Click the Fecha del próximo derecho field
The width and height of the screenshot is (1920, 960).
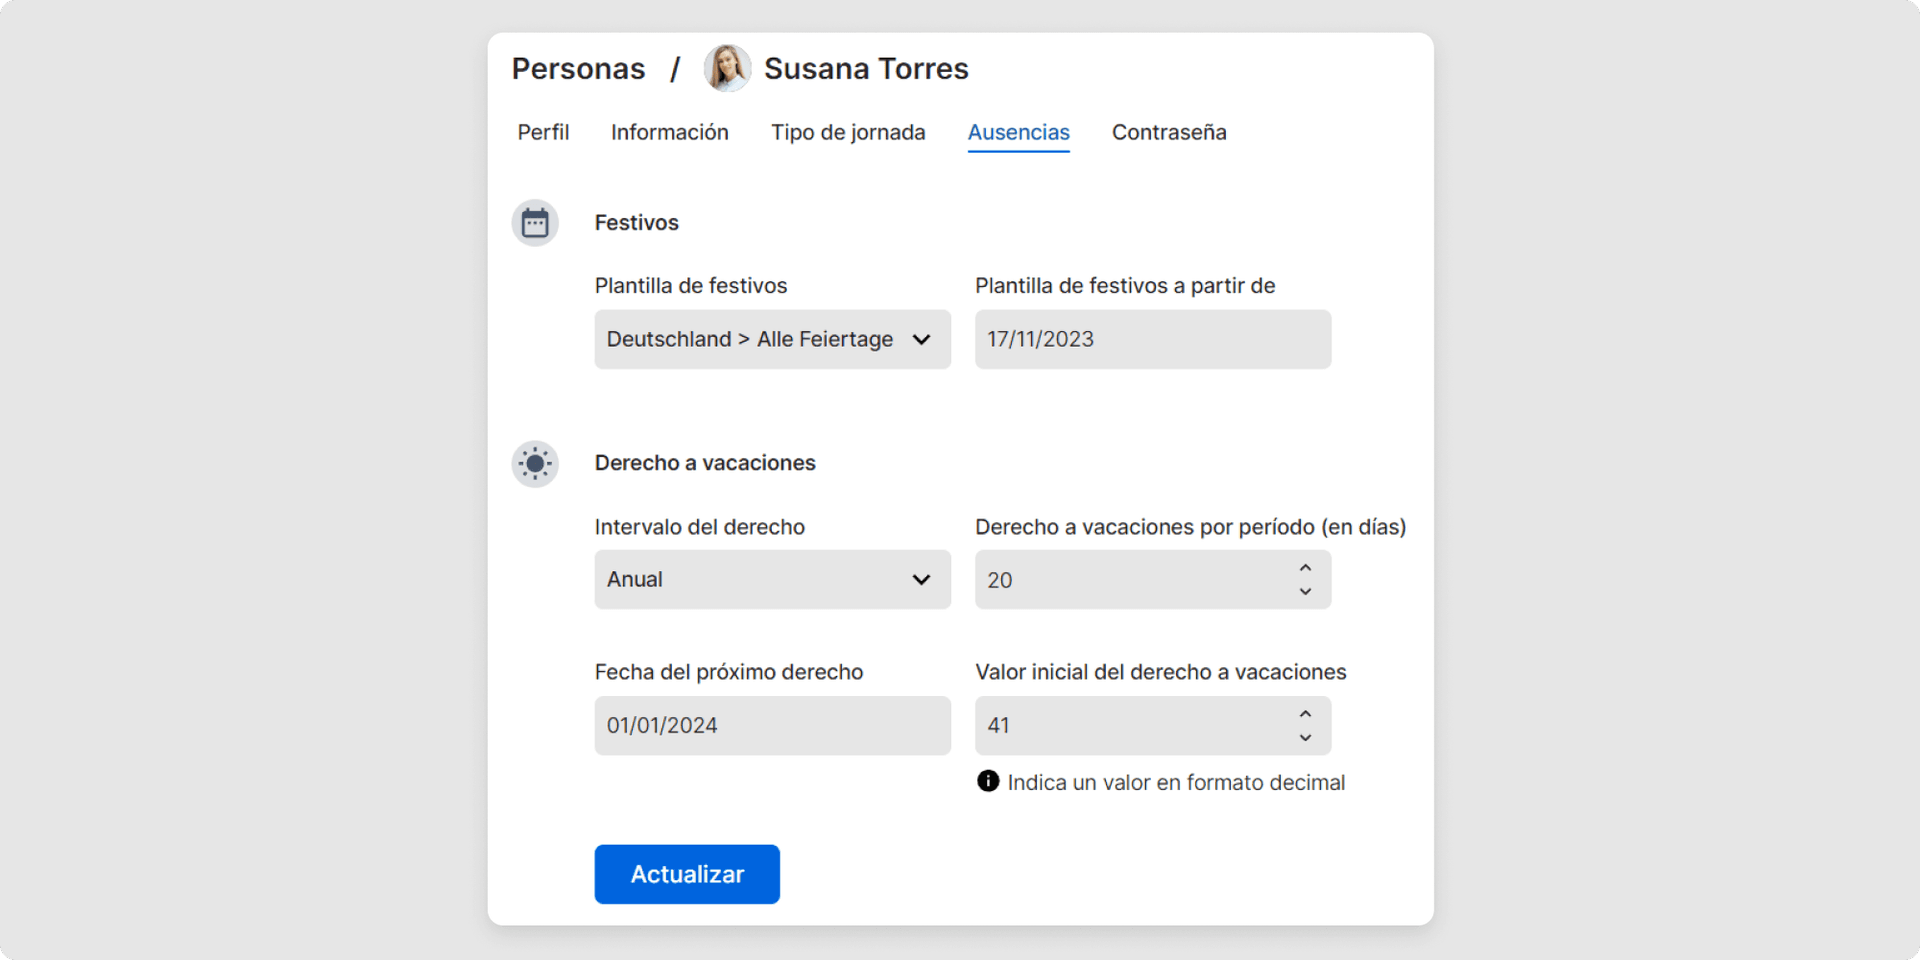click(772, 725)
